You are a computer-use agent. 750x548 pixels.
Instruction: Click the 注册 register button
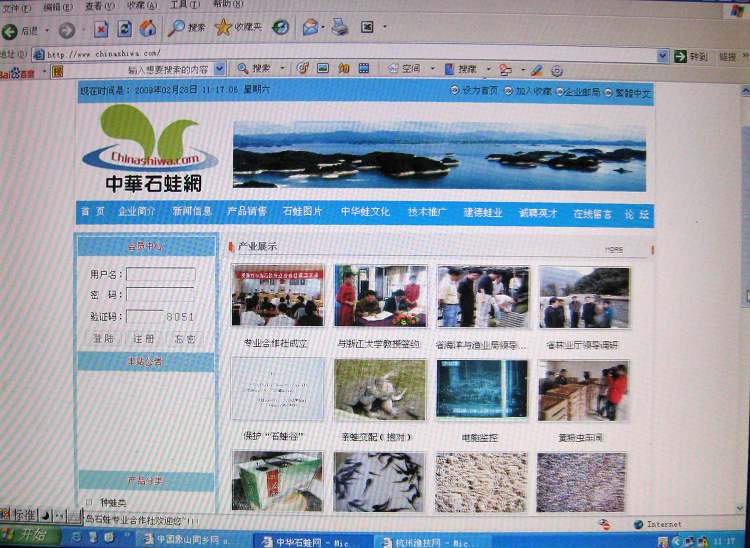click(145, 339)
